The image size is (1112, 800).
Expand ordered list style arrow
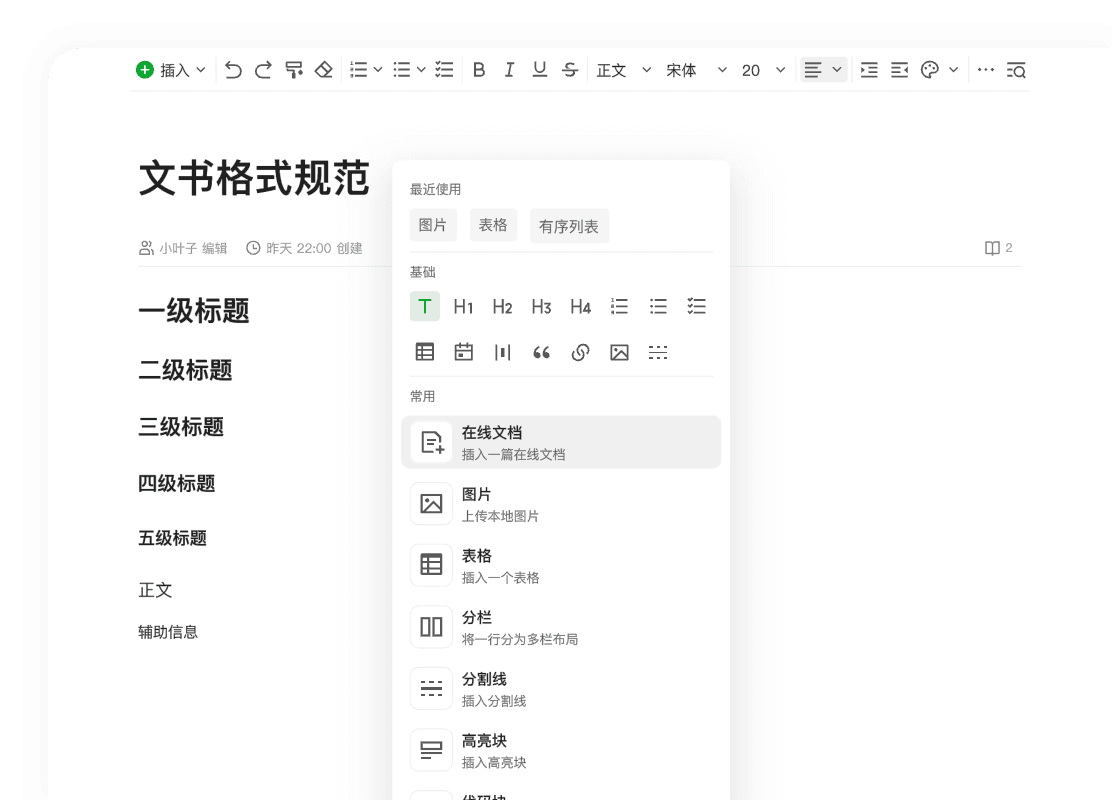(x=378, y=70)
